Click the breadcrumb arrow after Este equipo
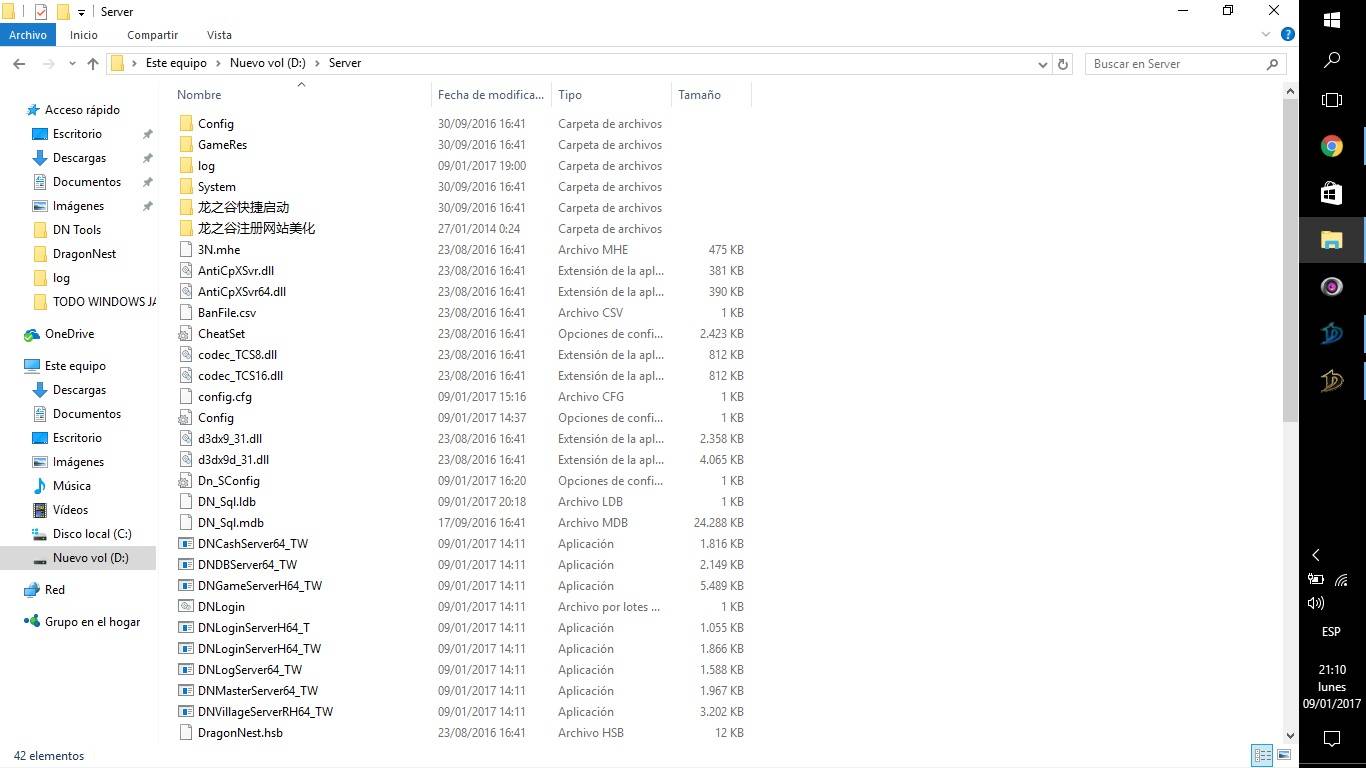Image resolution: width=1366 pixels, height=768 pixels. tap(218, 63)
